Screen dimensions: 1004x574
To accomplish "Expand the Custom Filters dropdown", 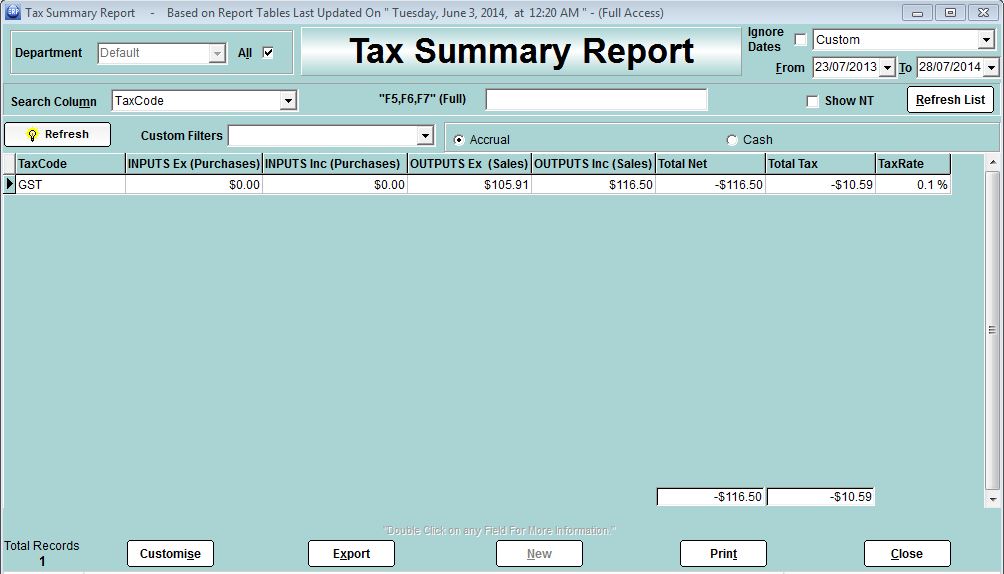I will [x=425, y=136].
